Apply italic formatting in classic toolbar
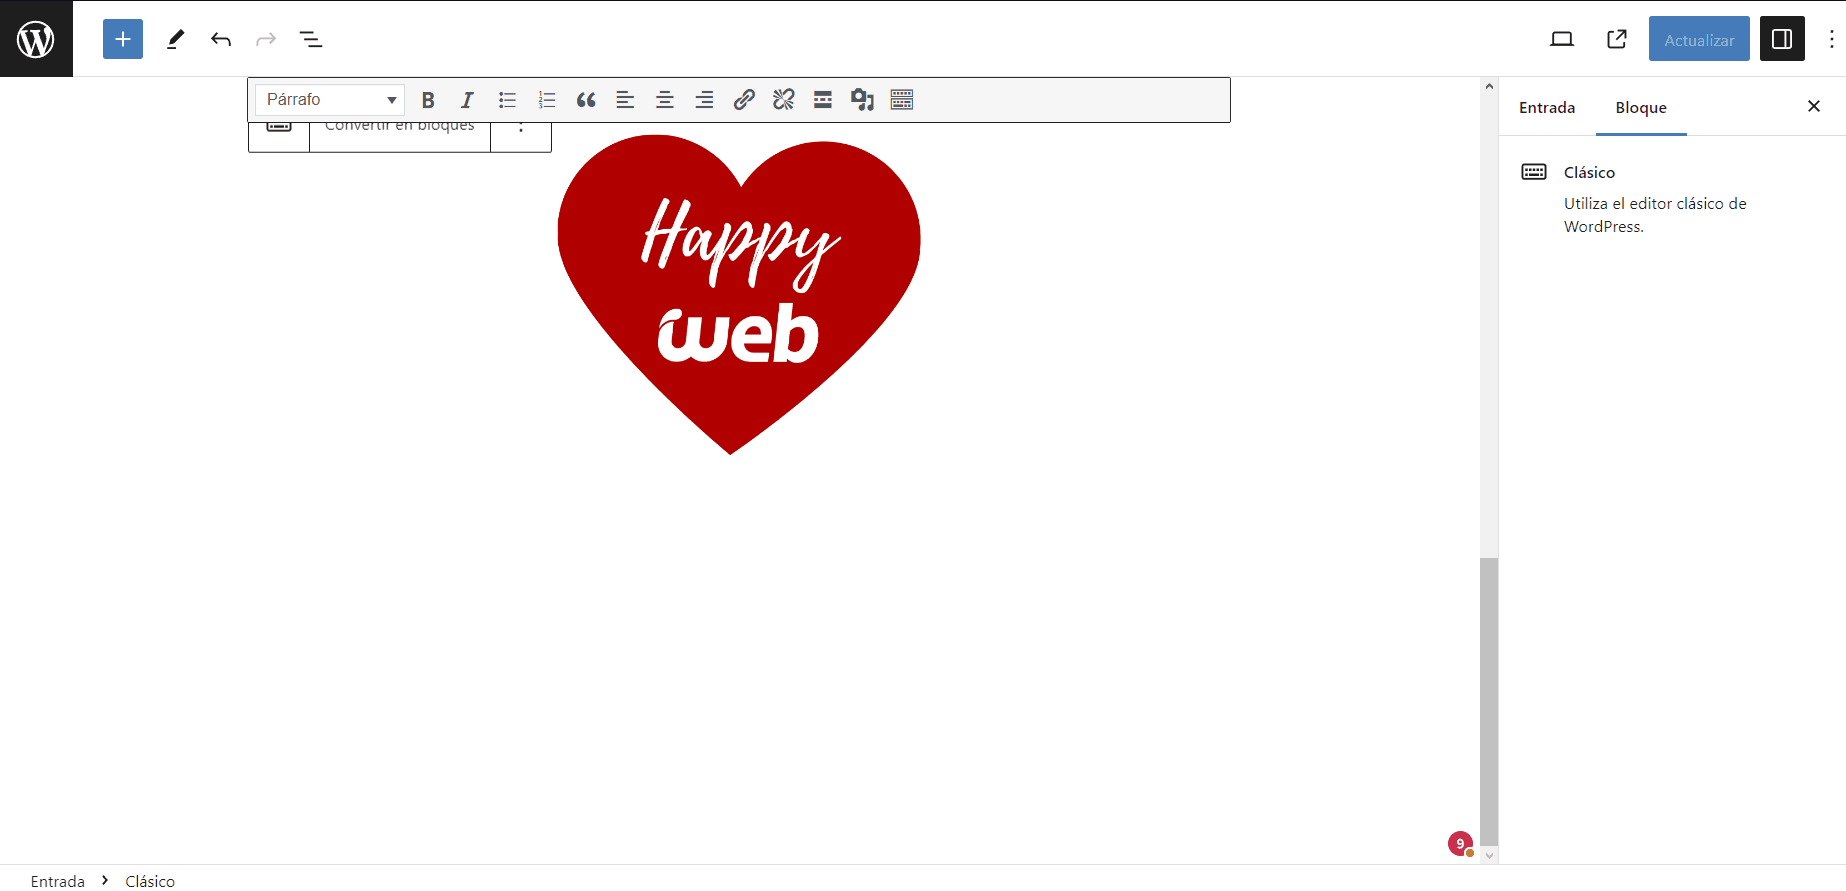 pyautogui.click(x=467, y=100)
